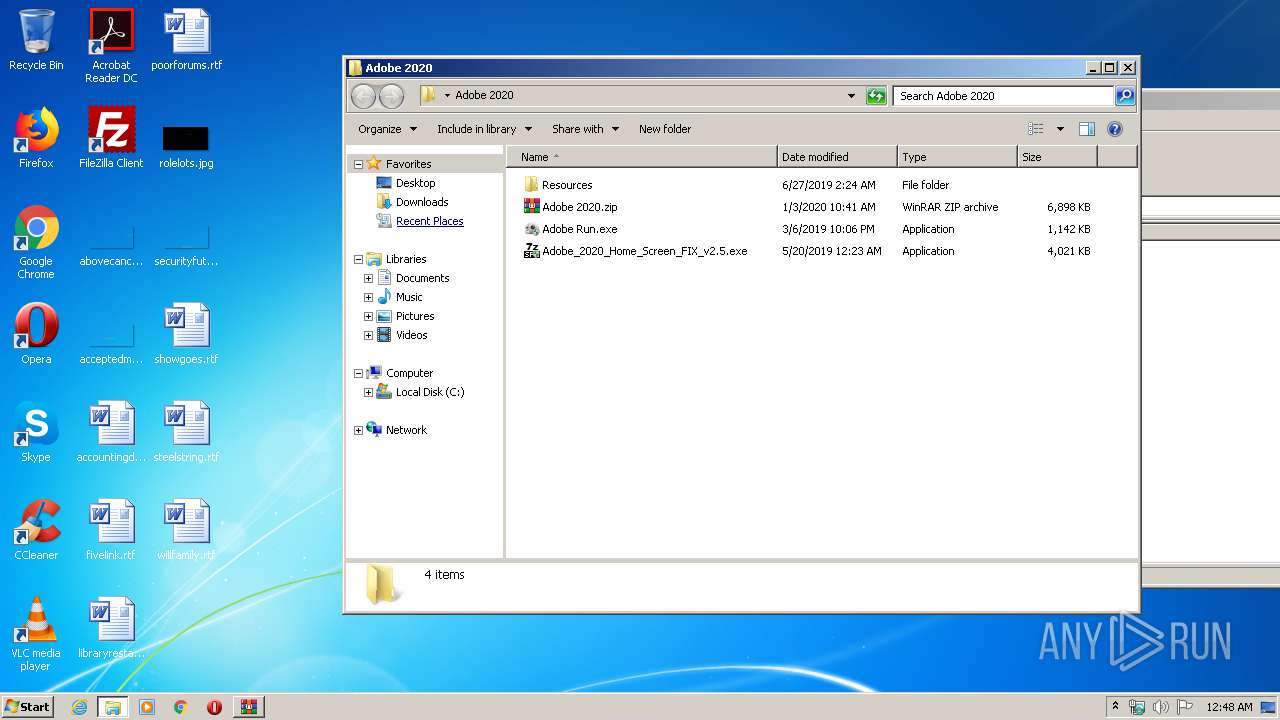
Task: Sort files by Size column
Action: click(x=1057, y=157)
